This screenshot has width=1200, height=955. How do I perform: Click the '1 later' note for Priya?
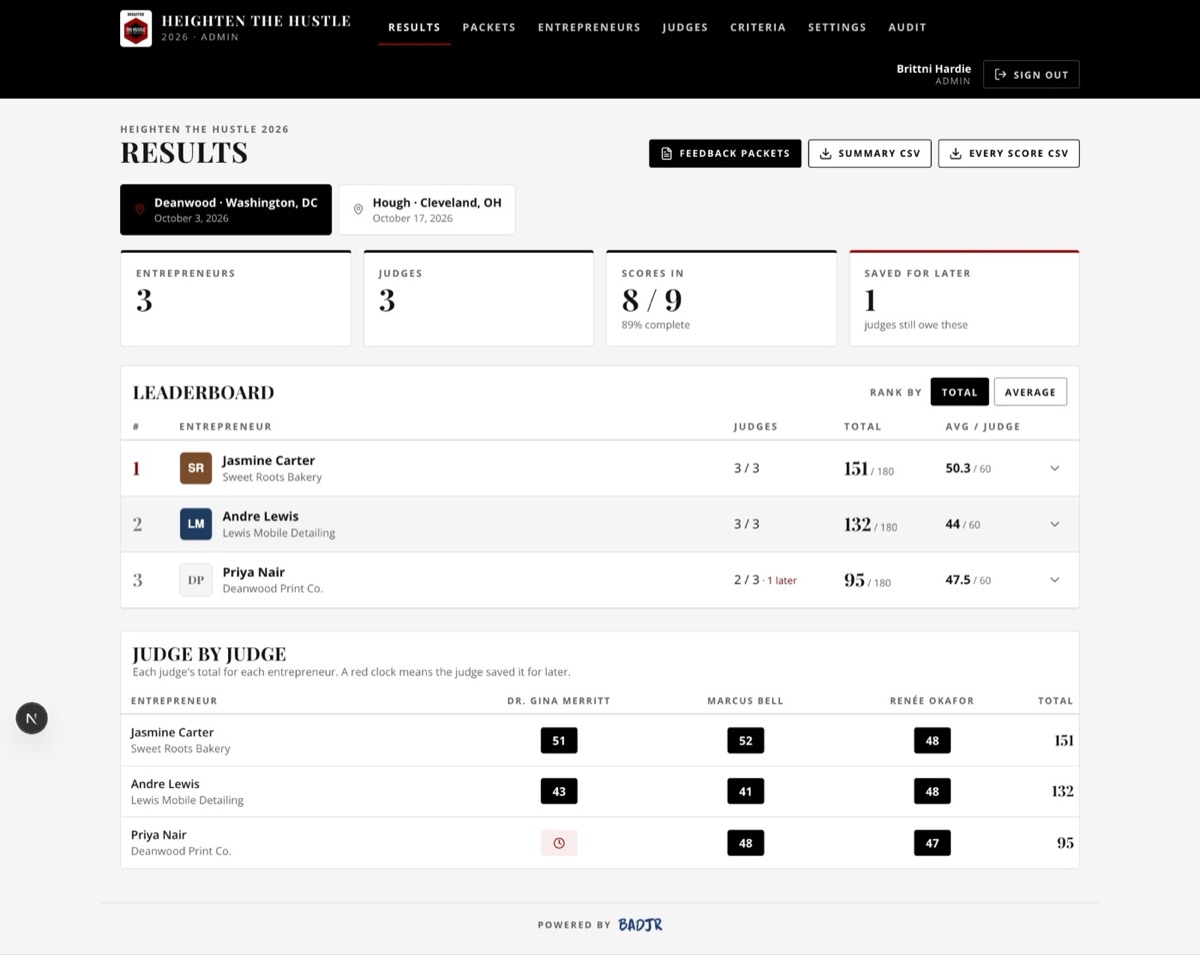pyautogui.click(x=783, y=581)
